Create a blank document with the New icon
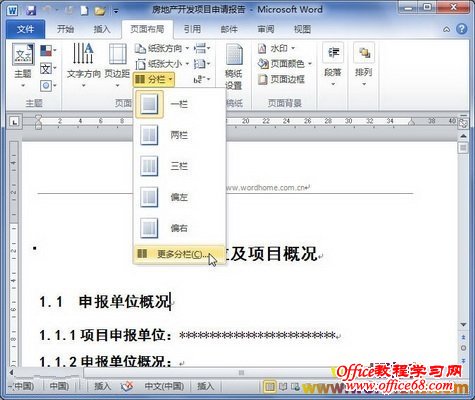 tap(84, 10)
